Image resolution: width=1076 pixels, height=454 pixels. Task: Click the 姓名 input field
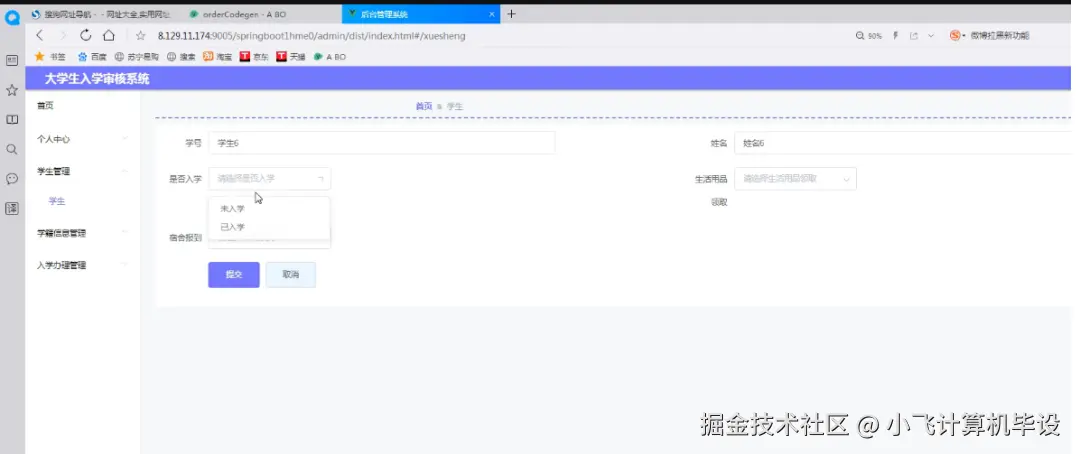[904, 143]
